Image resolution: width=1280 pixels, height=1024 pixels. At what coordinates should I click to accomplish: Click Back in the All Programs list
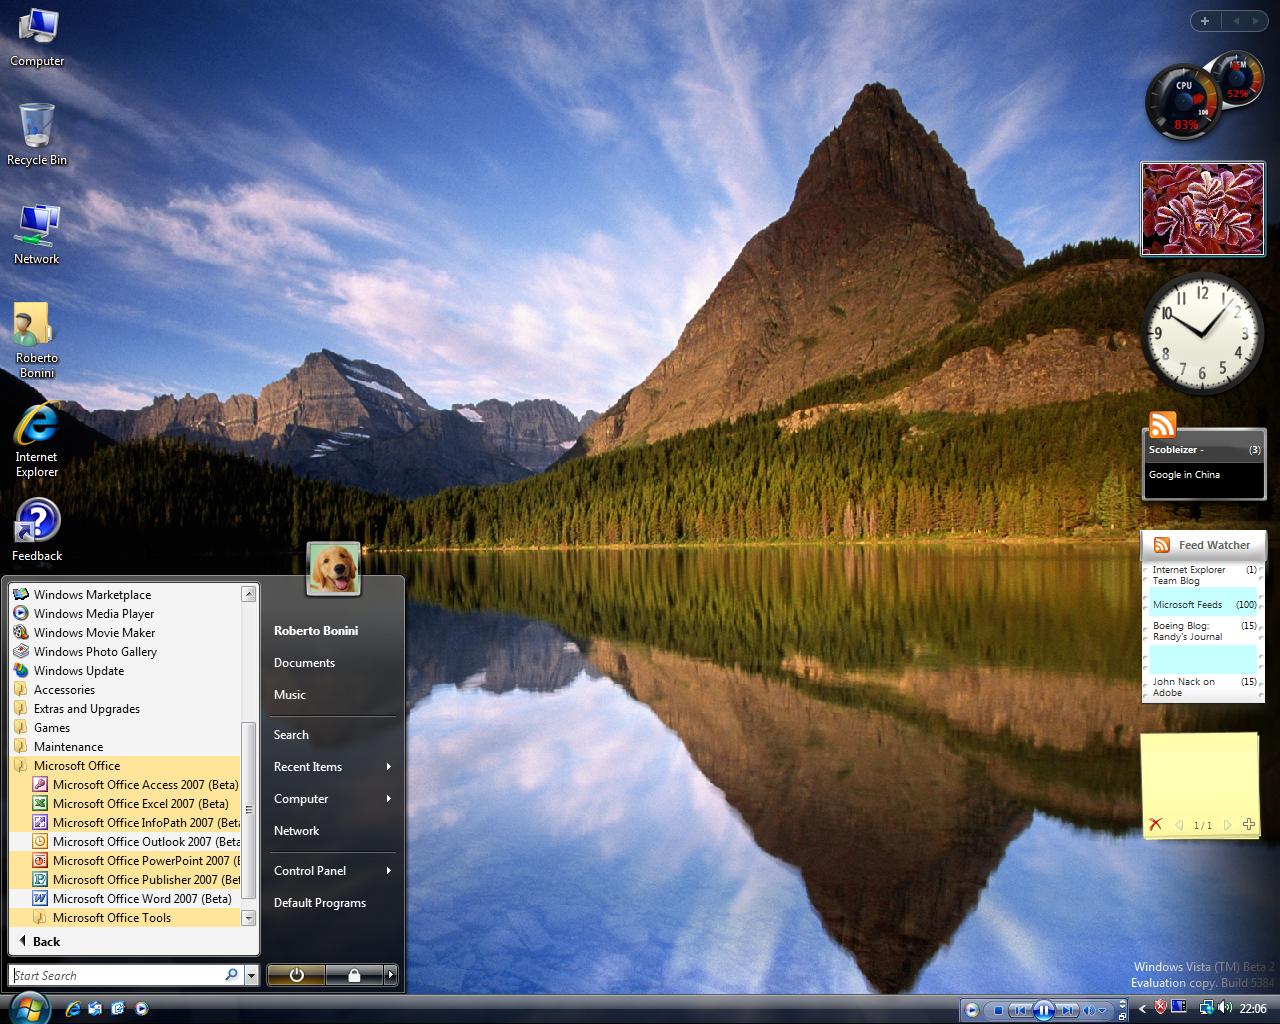click(x=46, y=942)
